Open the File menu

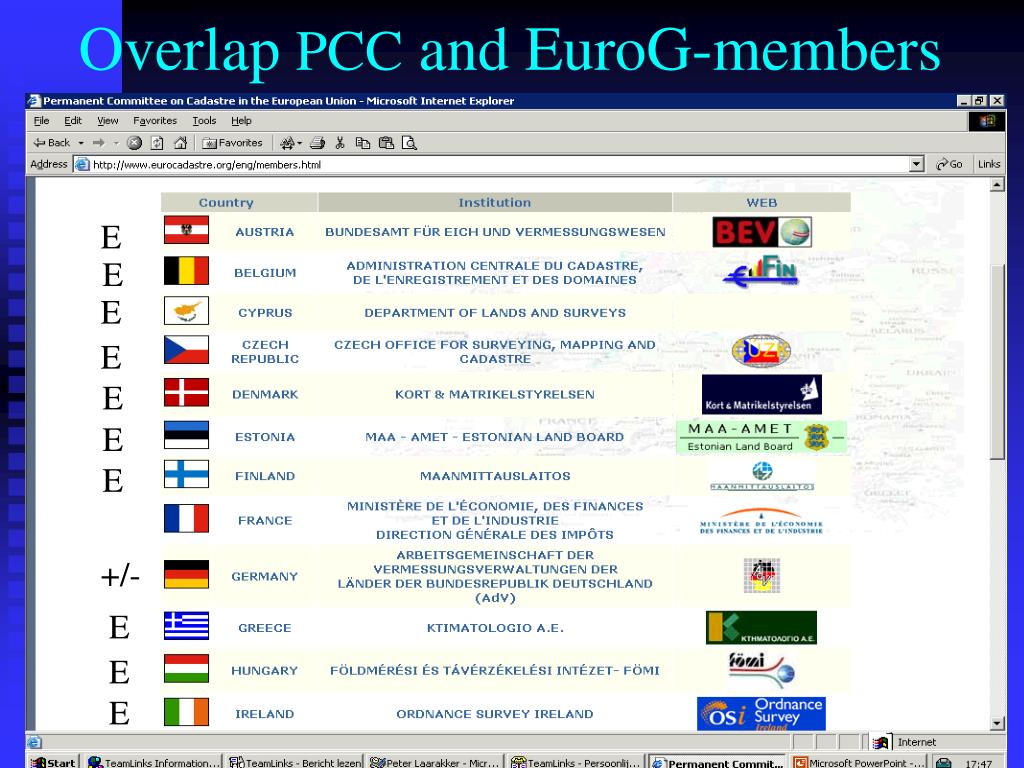(x=41, y=120)
